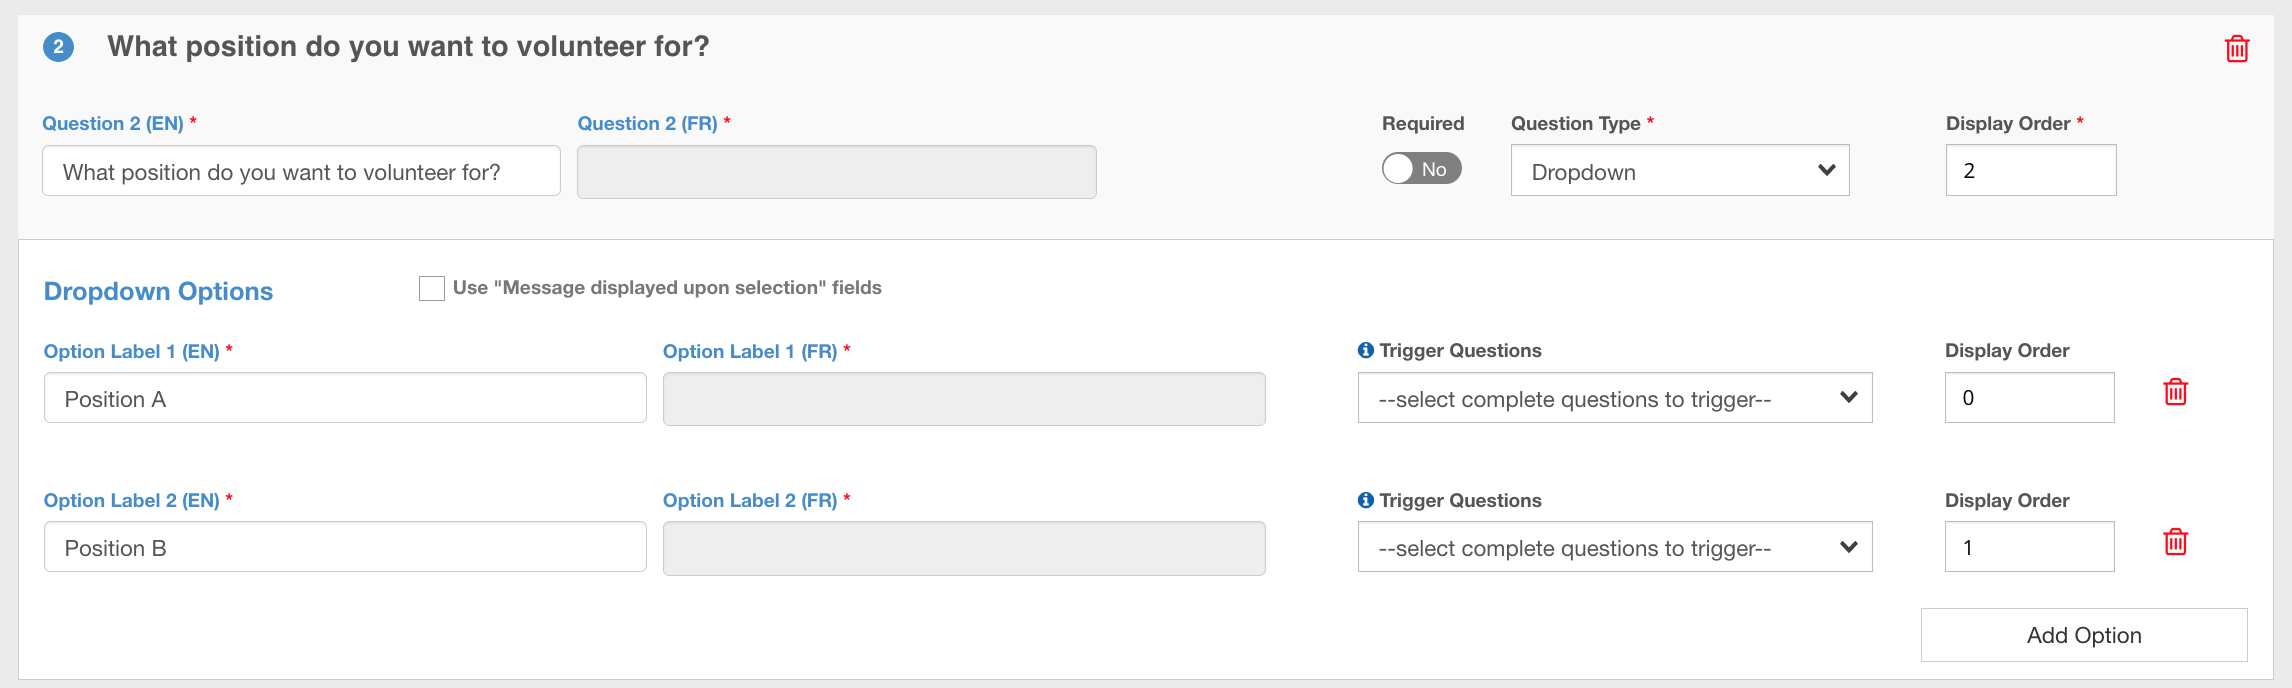The height and width of the screenshot is (688, 2292).
Task: Click info icon for Position B's Trigger Questions
Action: point(1365,500)
